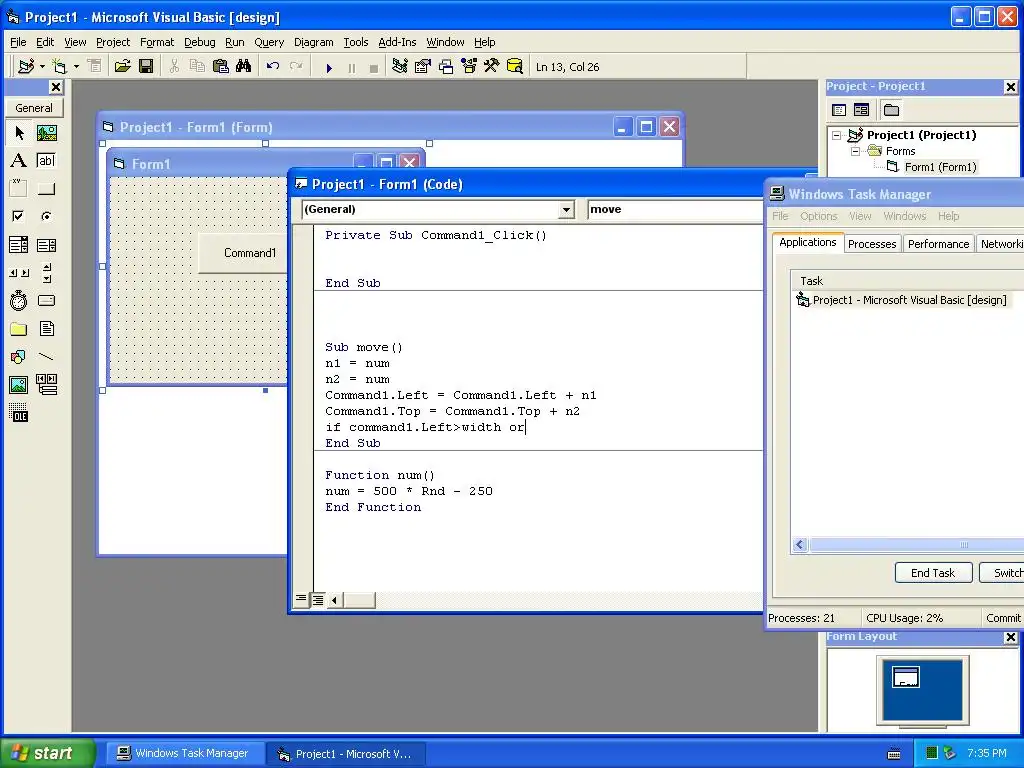Select the Timer tool
The width and height of the screenshot is (1024, 768).
click(19, 300)
